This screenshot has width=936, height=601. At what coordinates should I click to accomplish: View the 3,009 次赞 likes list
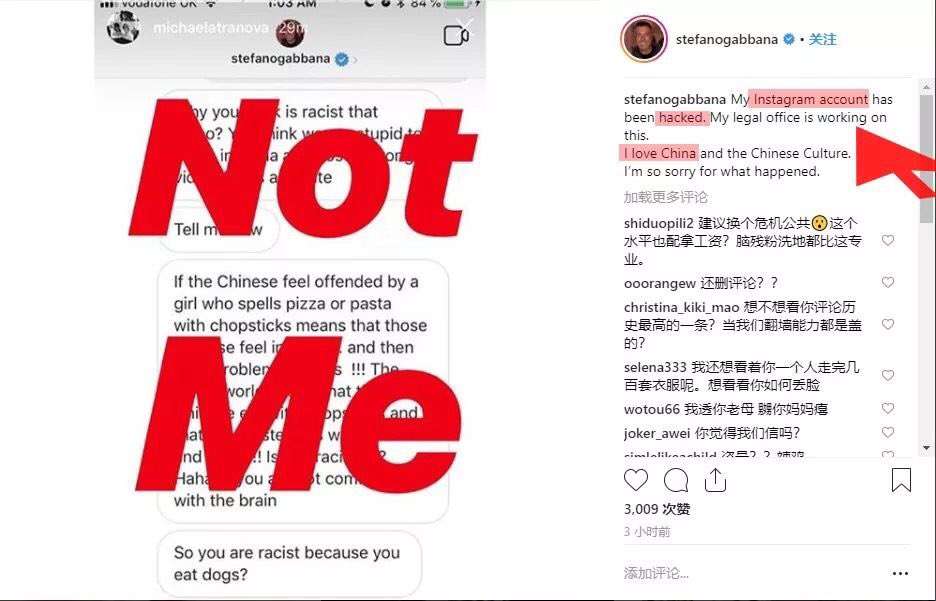click(x=657, y=509)
